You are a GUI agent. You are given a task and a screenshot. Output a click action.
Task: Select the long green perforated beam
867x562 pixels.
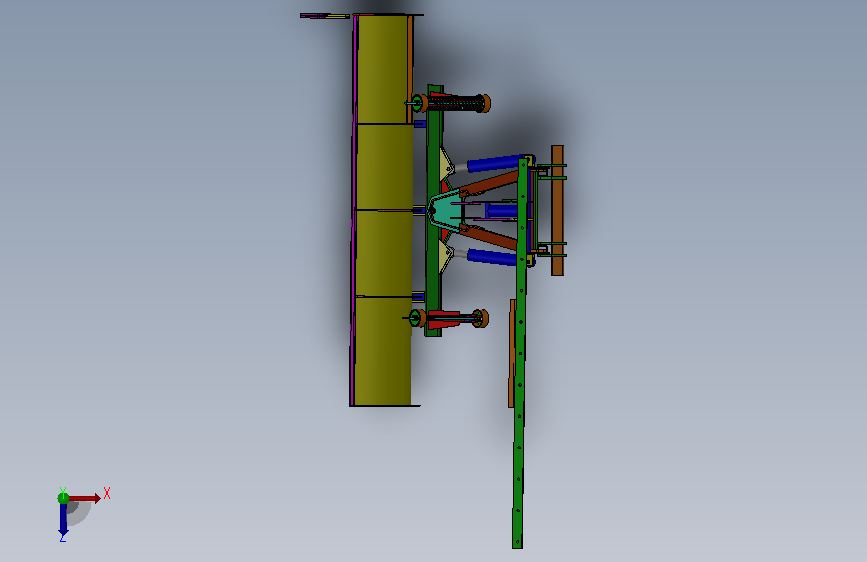click(520, 354)
